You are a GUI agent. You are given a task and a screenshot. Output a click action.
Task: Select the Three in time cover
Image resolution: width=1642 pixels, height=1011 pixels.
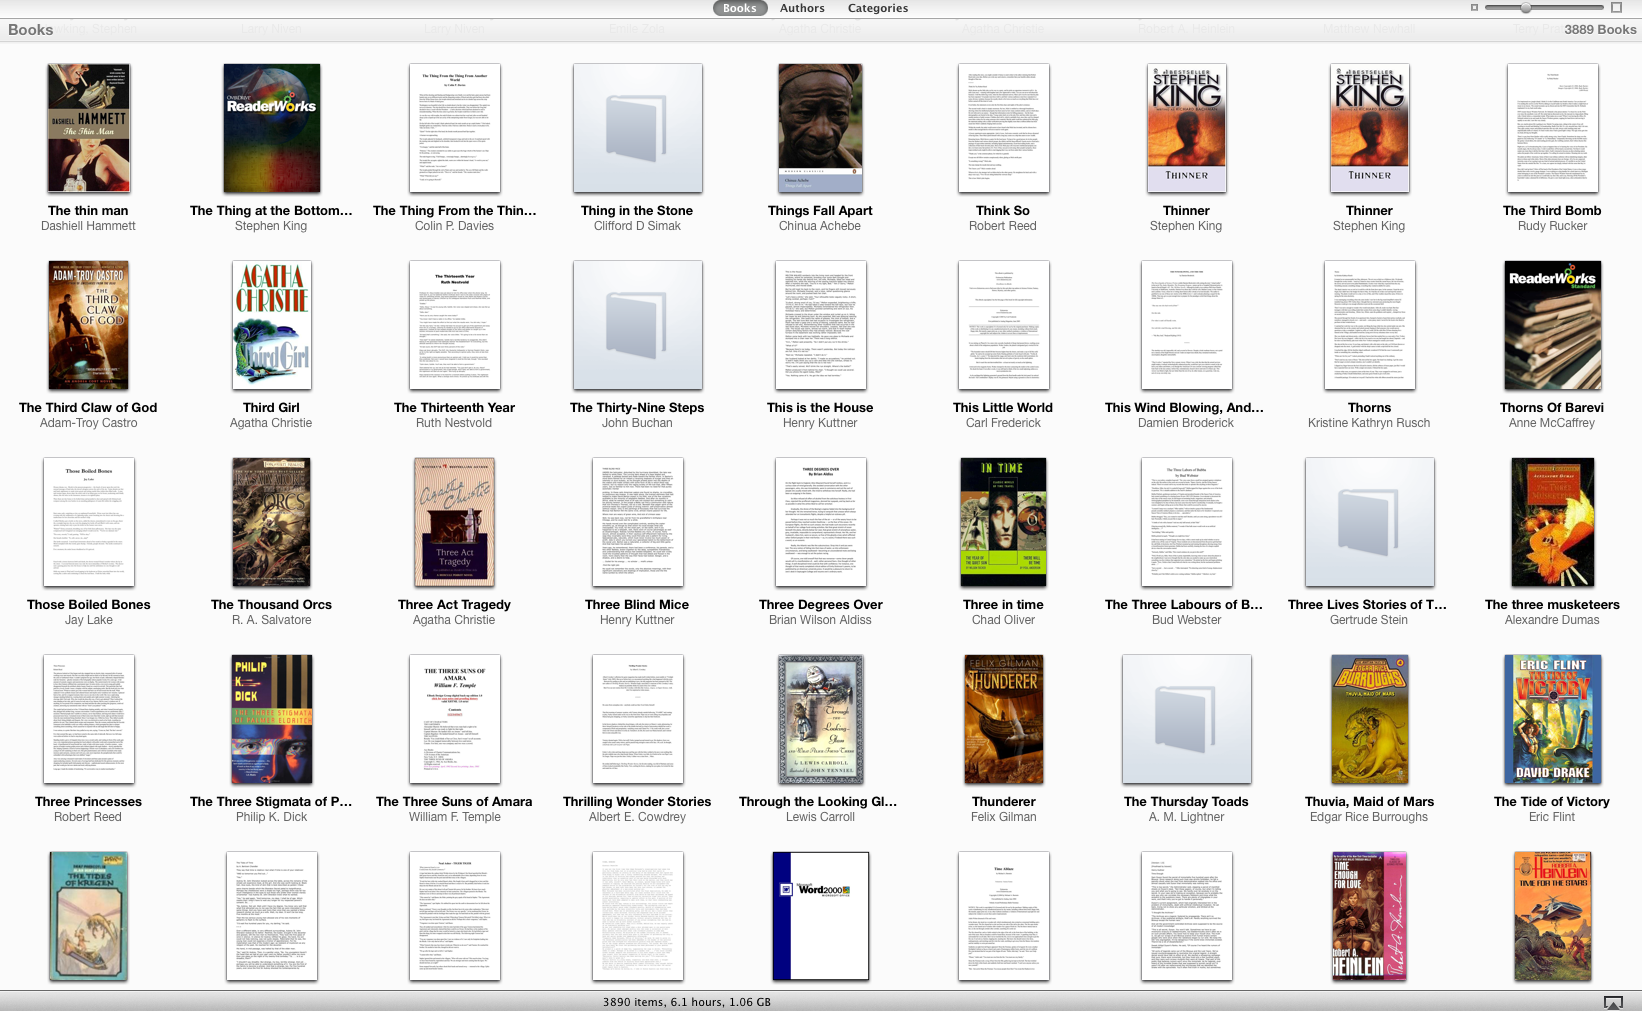1003,523
